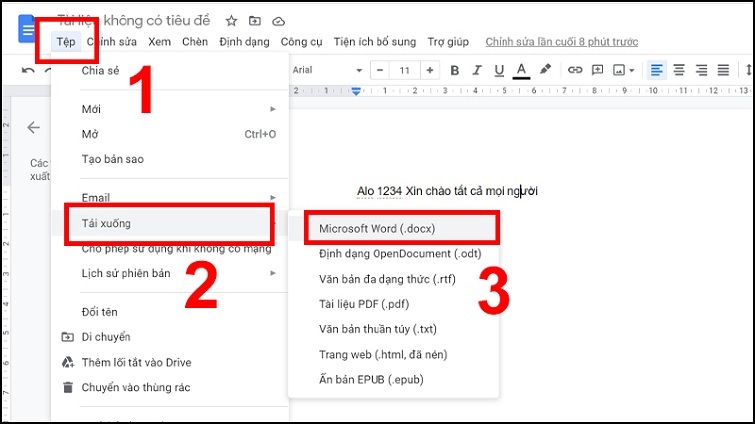755x424 pixels.
Task: Select Chuyển vào thùng rác
Action: (x=169, y=387)
